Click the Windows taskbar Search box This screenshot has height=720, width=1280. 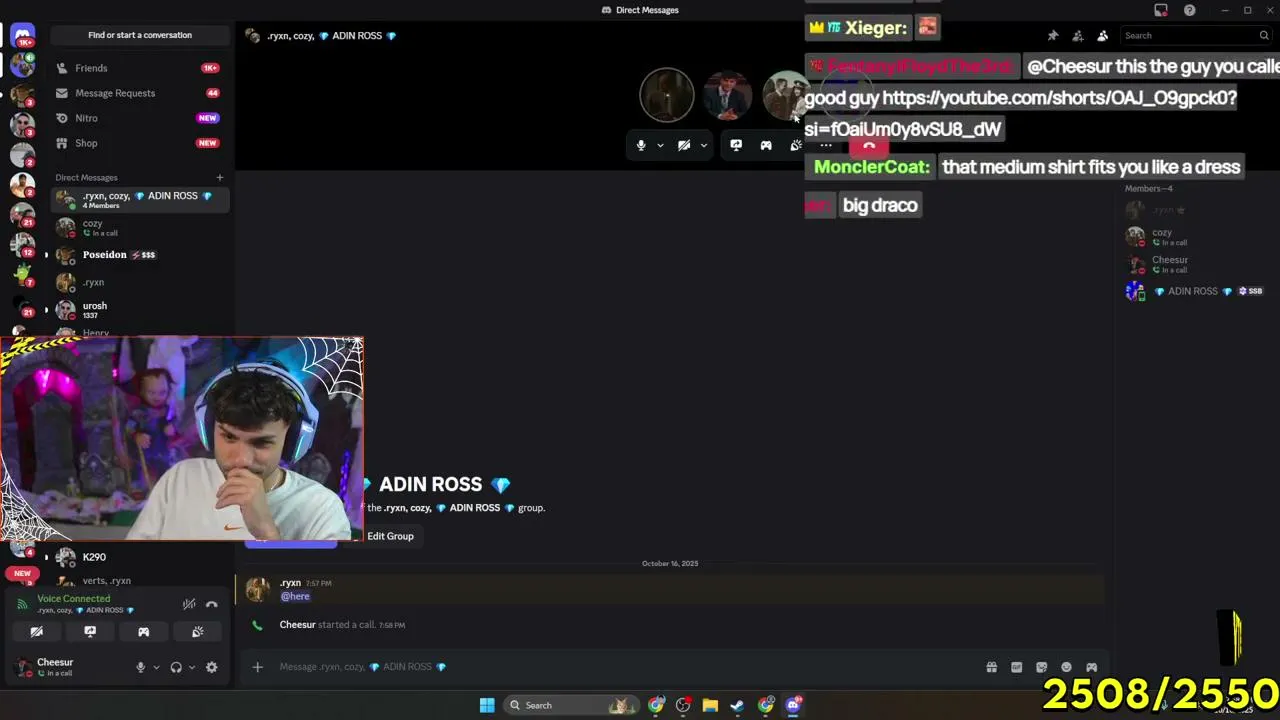[x=571, y=705]
